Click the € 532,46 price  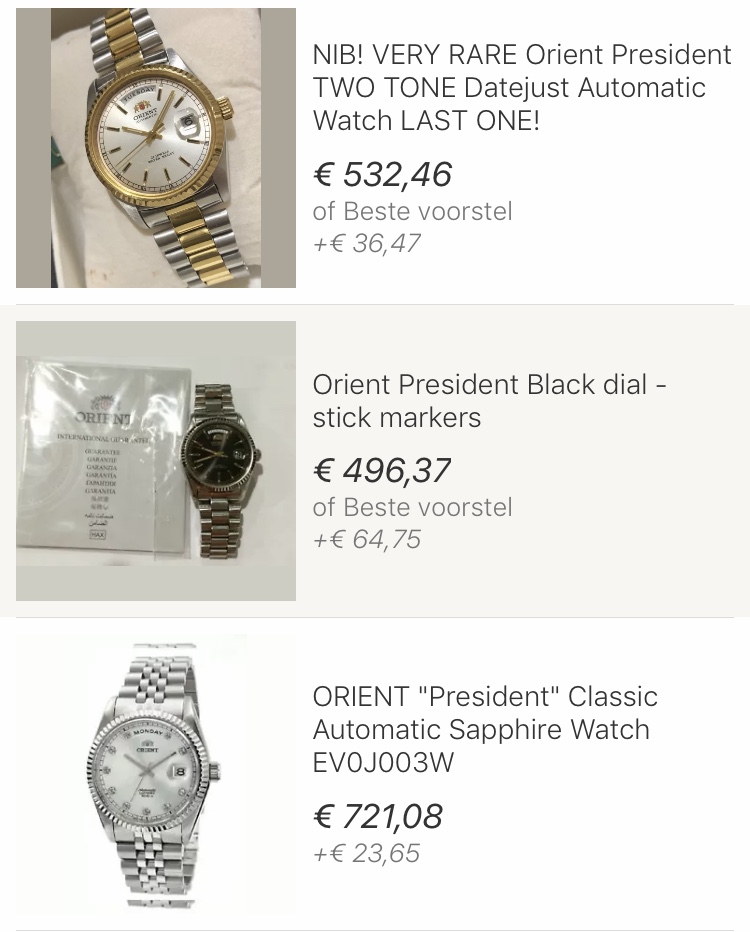pos(383,174)
